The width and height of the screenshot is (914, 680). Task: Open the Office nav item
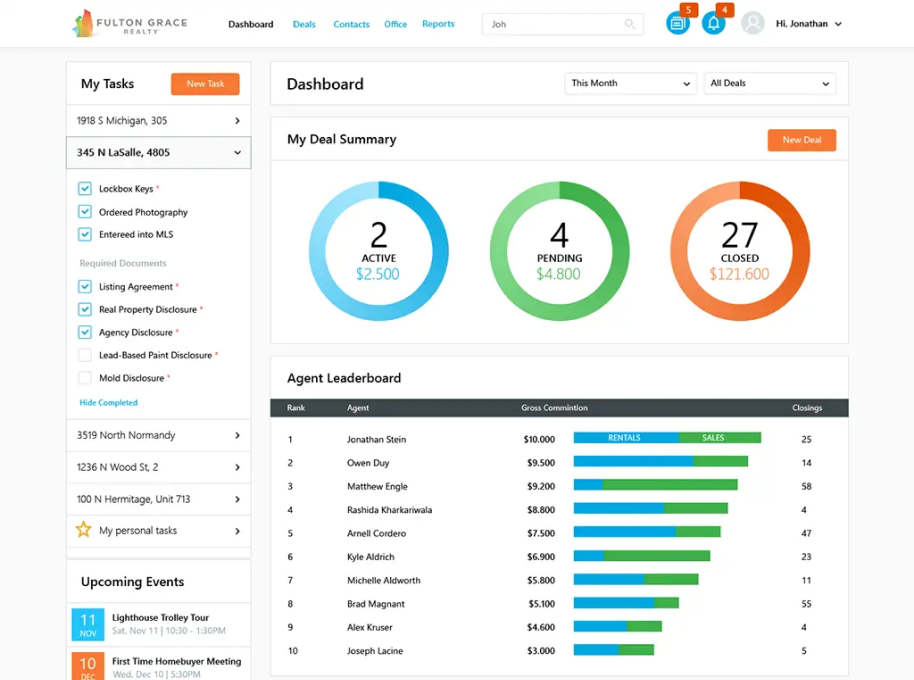(x=395, y=24)
